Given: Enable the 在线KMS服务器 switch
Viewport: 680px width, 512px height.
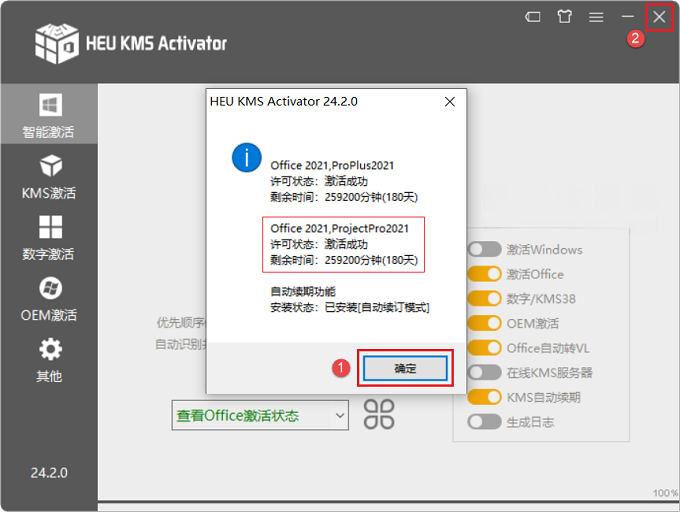Looking at the screenshot, I should [484, 372].
